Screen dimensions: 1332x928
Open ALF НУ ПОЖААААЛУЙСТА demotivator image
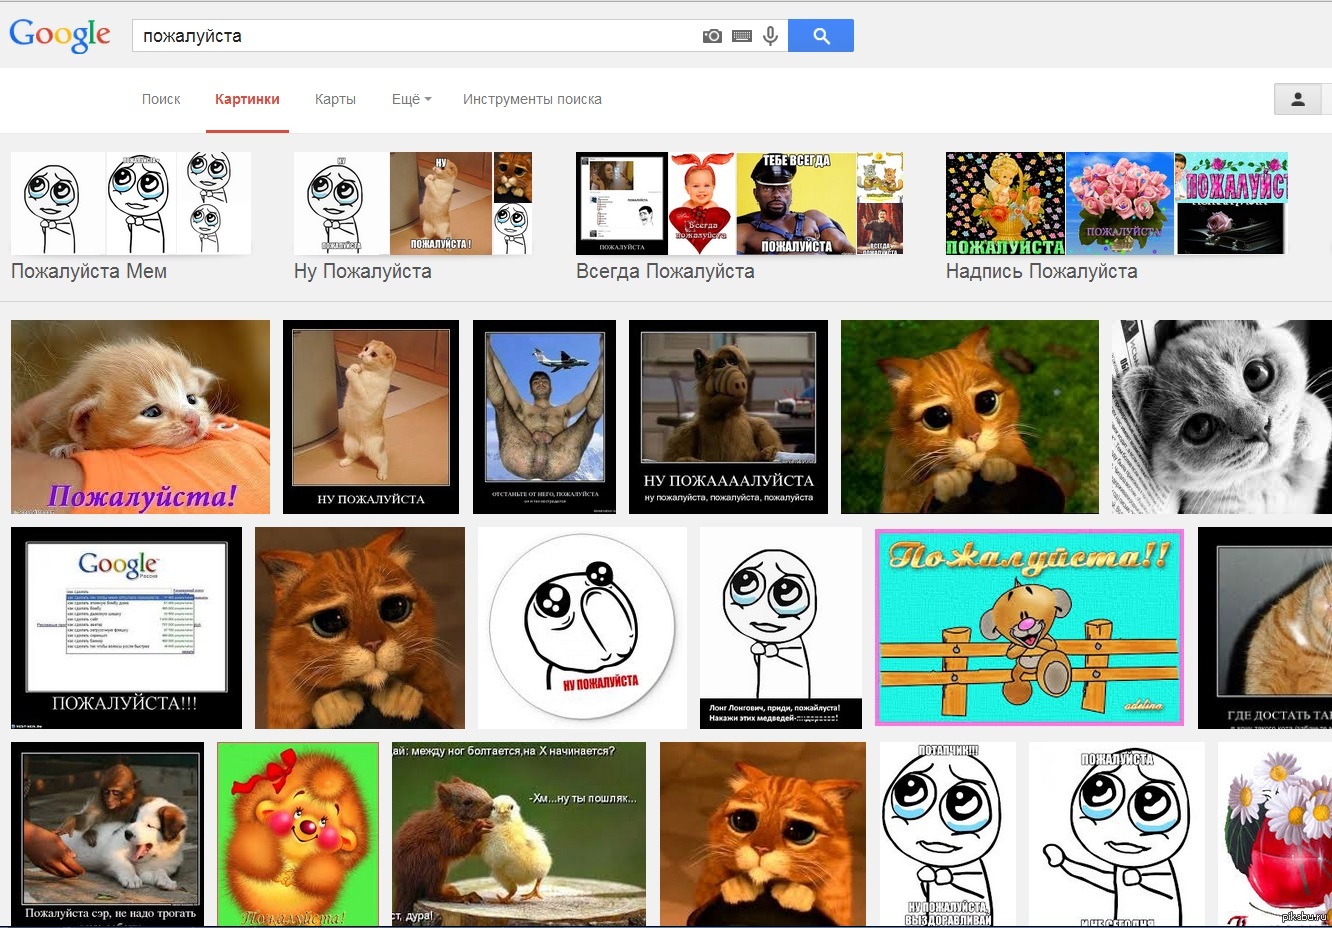pos(728,417)
